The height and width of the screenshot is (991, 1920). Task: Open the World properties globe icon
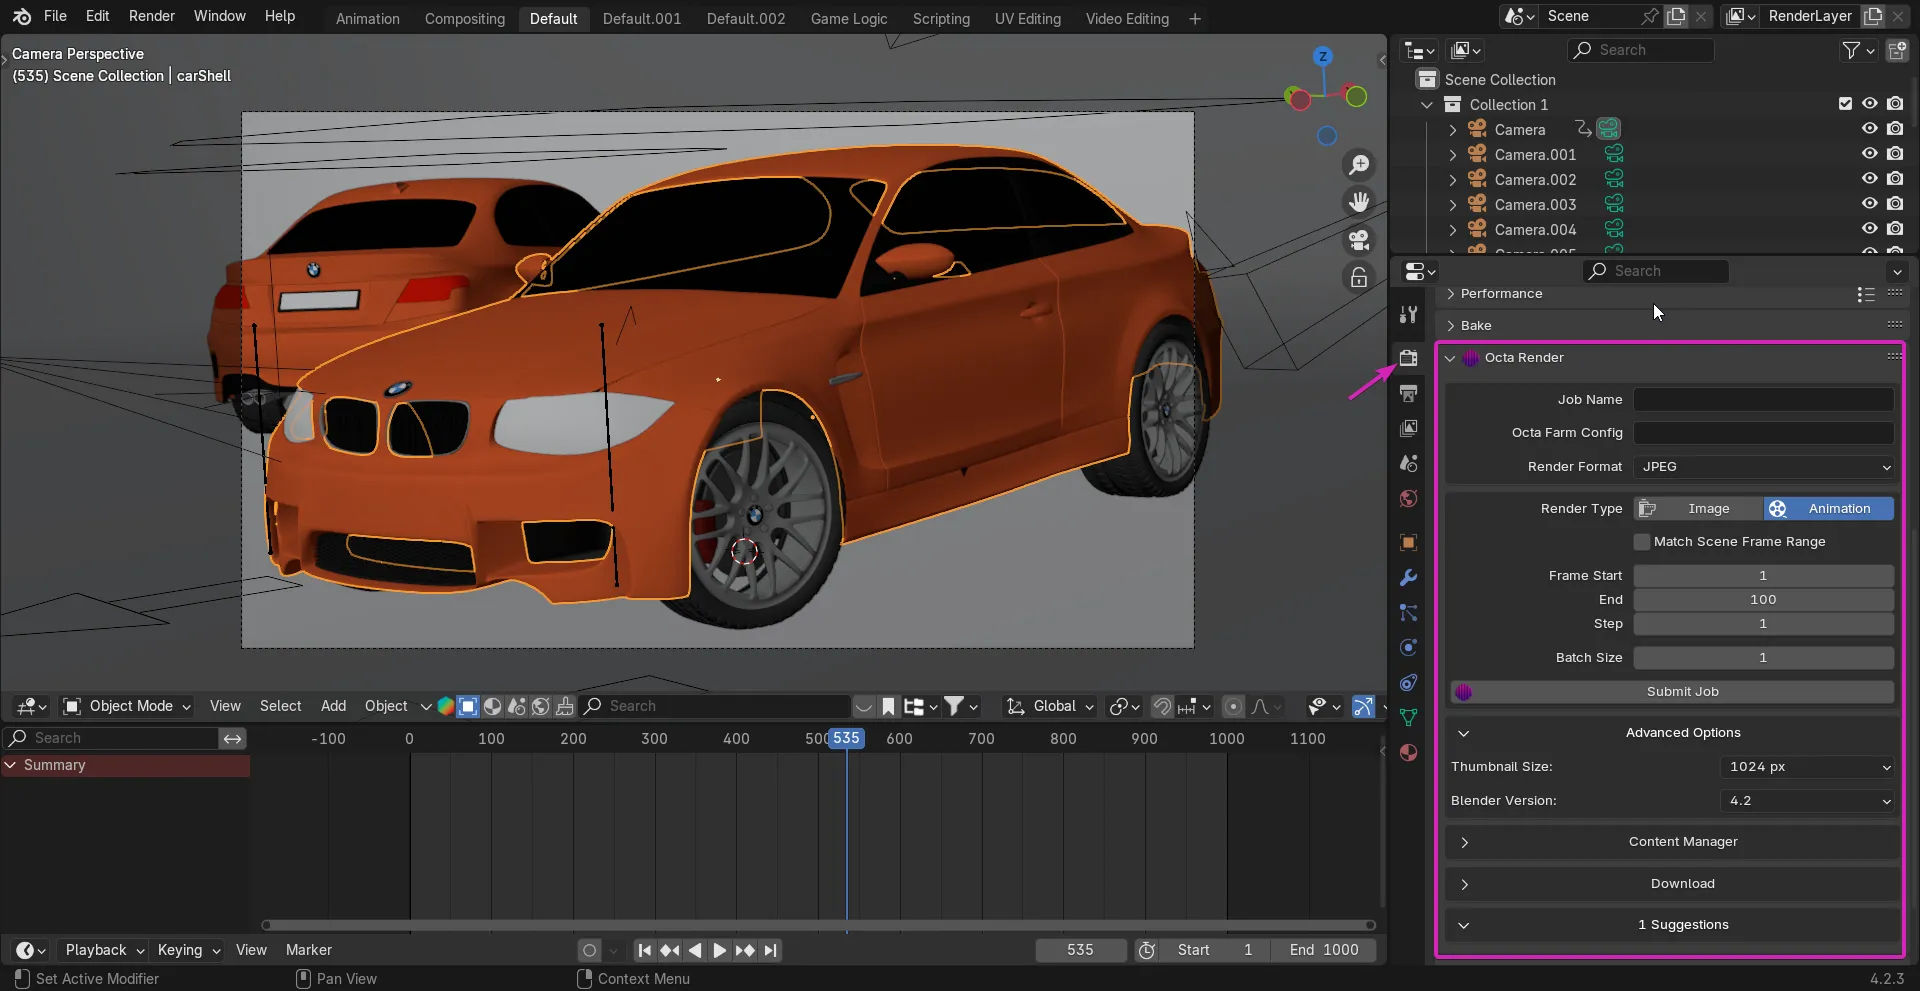tap(1408, 498)
